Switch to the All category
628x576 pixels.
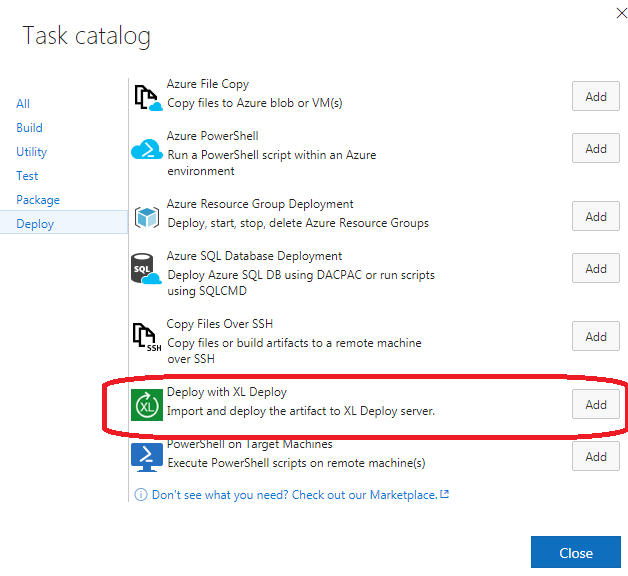coord(23,104)
